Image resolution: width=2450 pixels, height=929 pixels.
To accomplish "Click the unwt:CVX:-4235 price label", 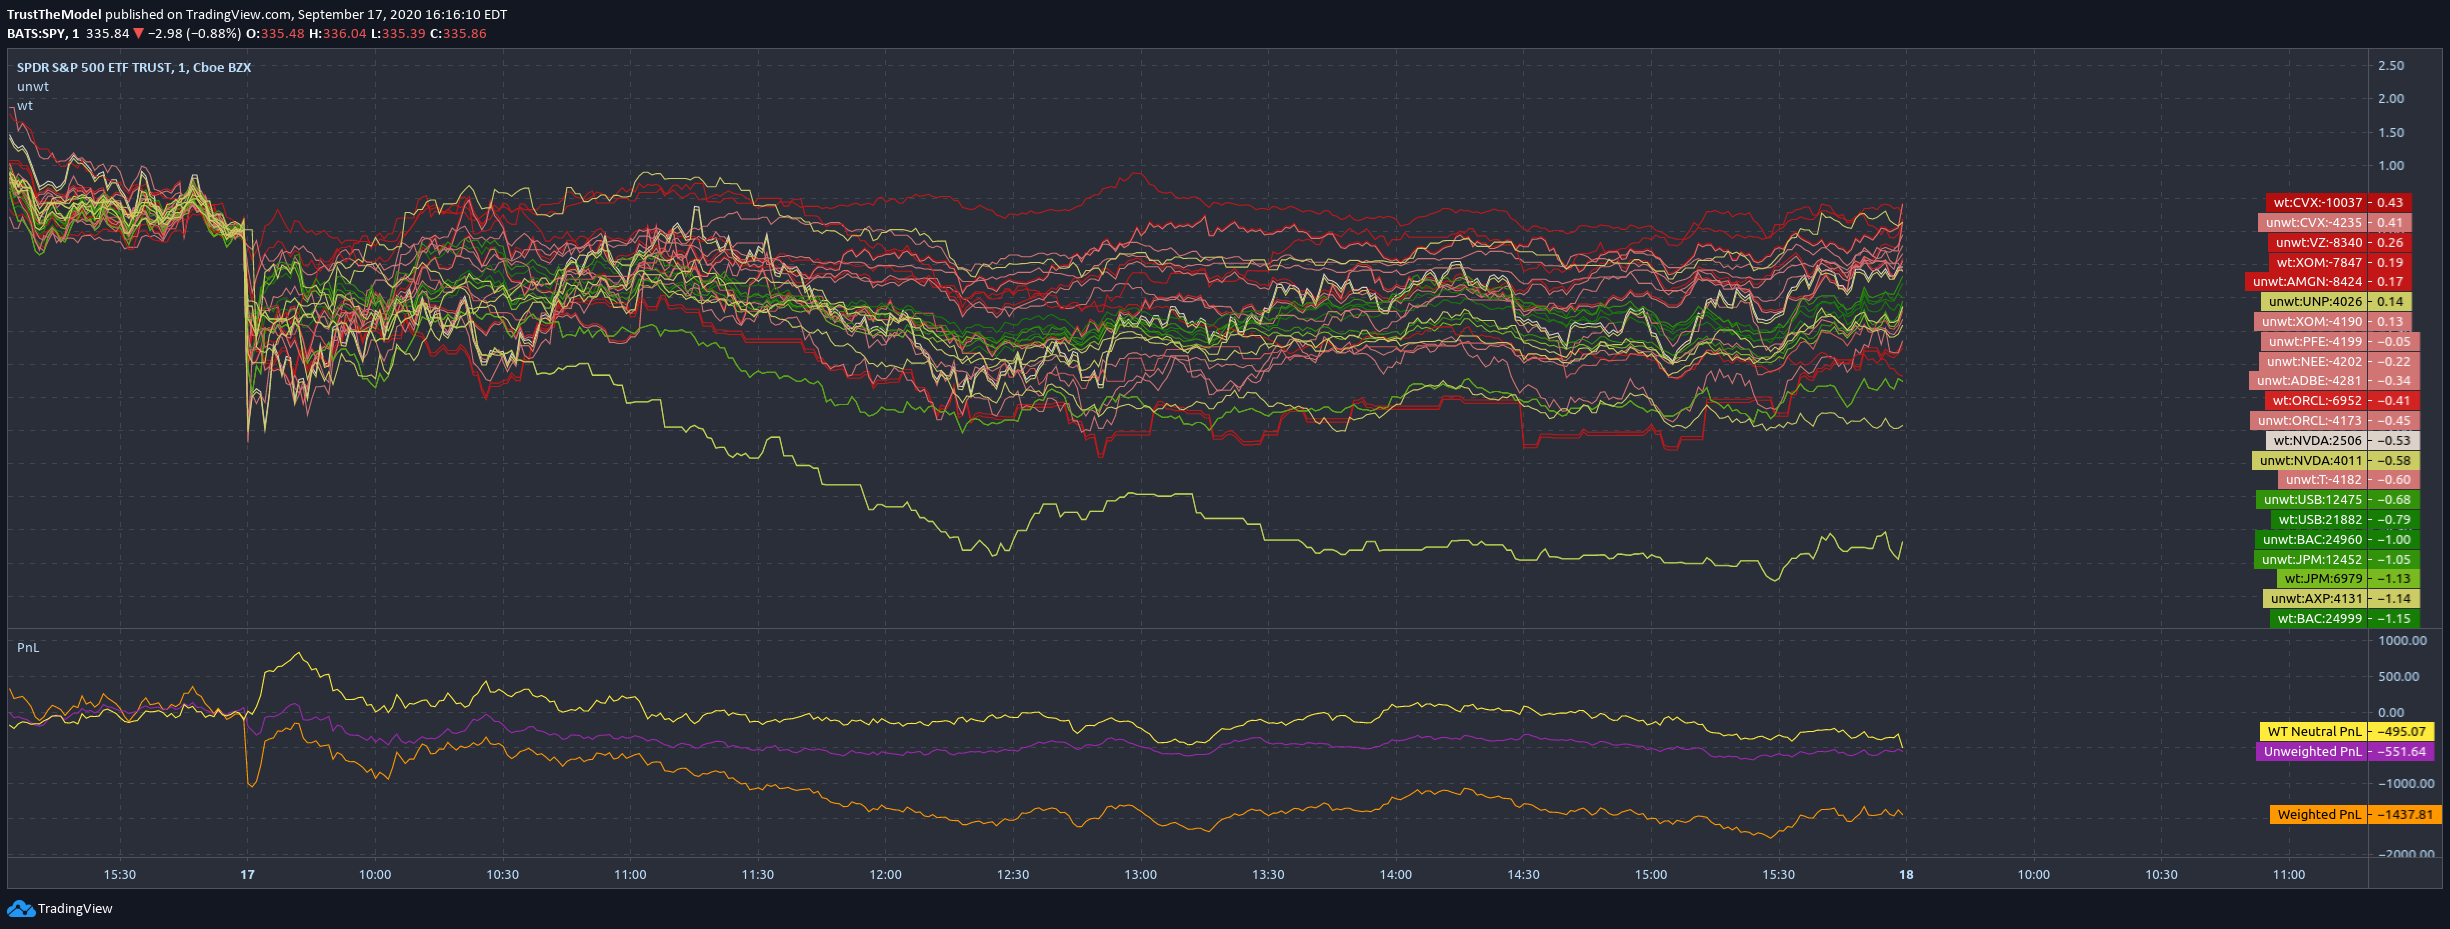I will (2335, 222).
